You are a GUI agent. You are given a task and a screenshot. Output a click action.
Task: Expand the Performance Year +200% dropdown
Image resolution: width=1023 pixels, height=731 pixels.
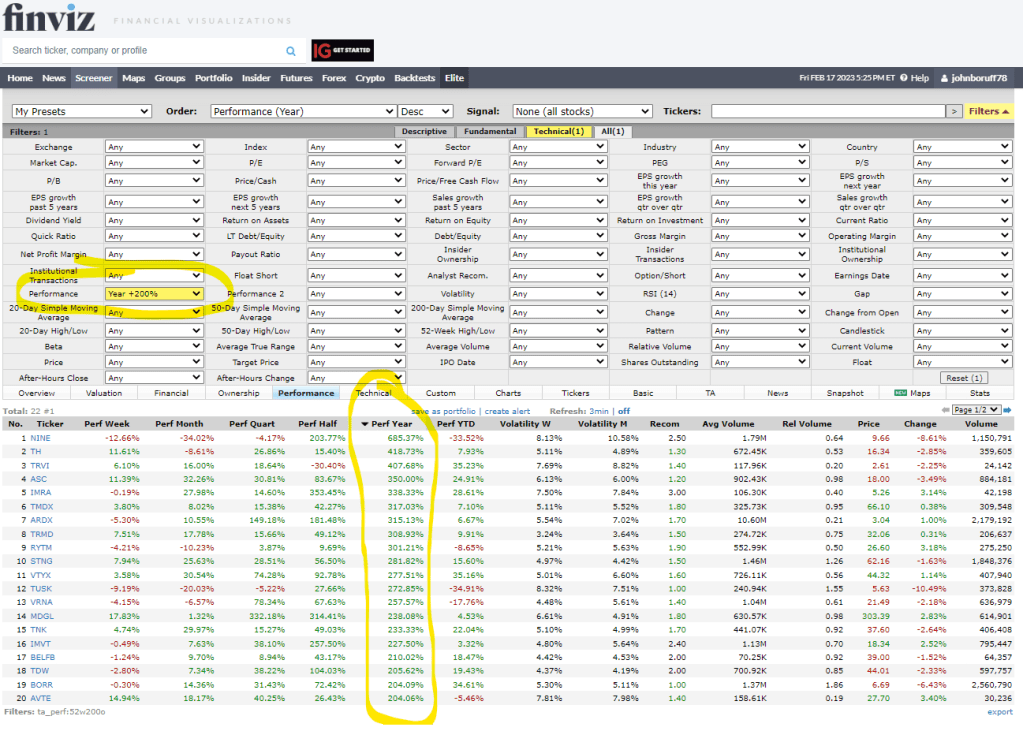[155, 294]
